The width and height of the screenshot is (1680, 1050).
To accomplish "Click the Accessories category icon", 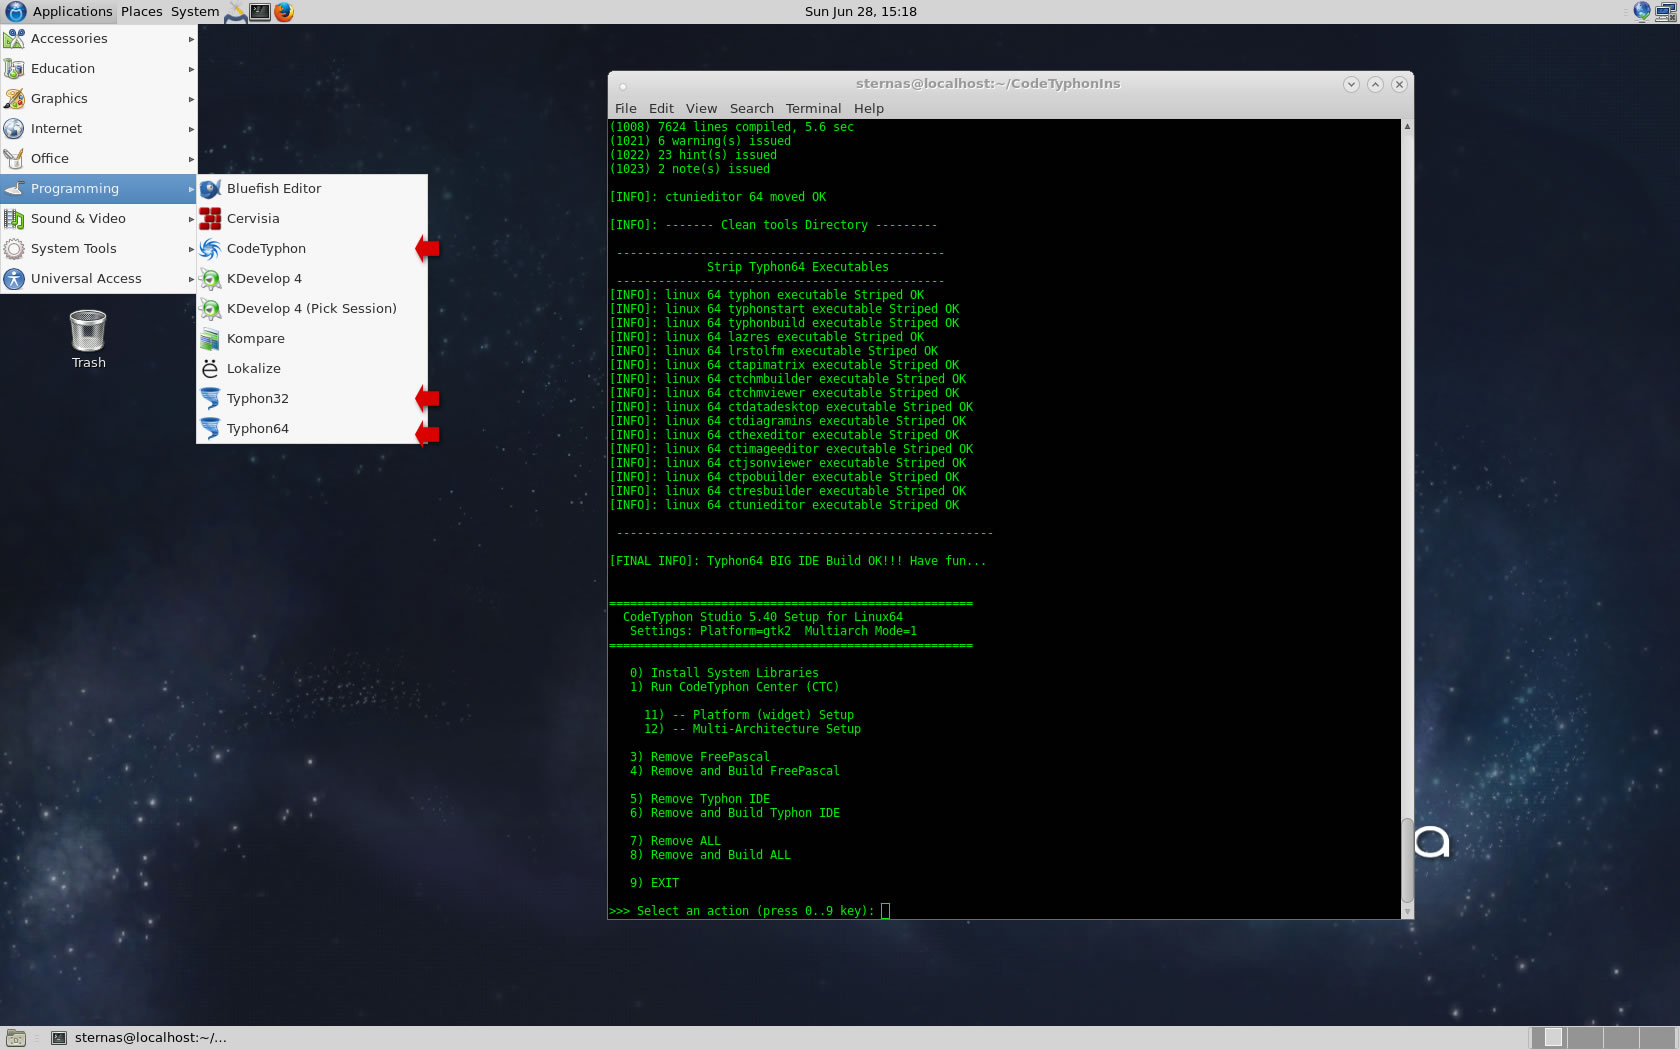I will point(14,38).
